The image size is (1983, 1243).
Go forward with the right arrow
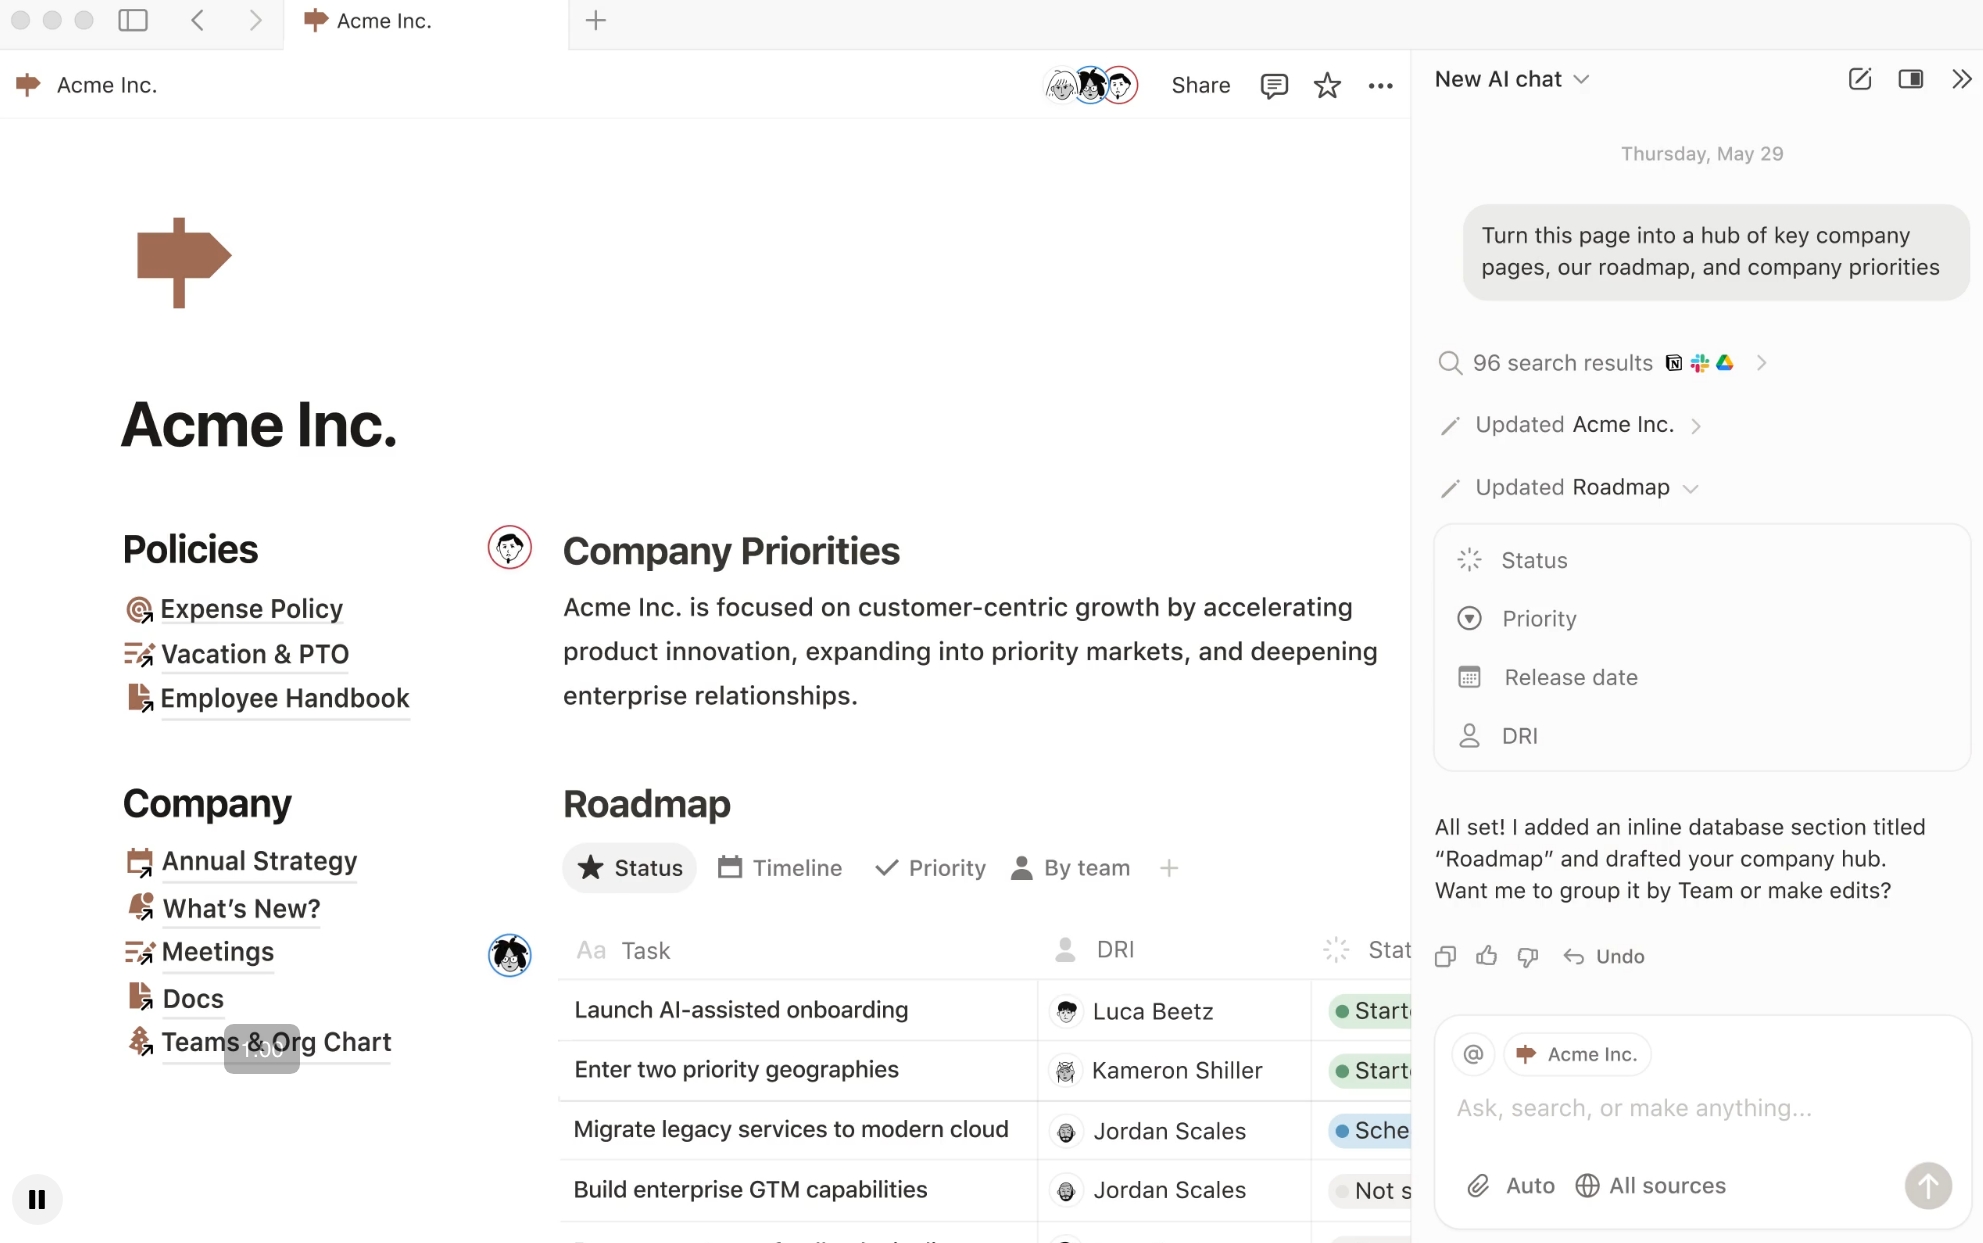(255, 20)
